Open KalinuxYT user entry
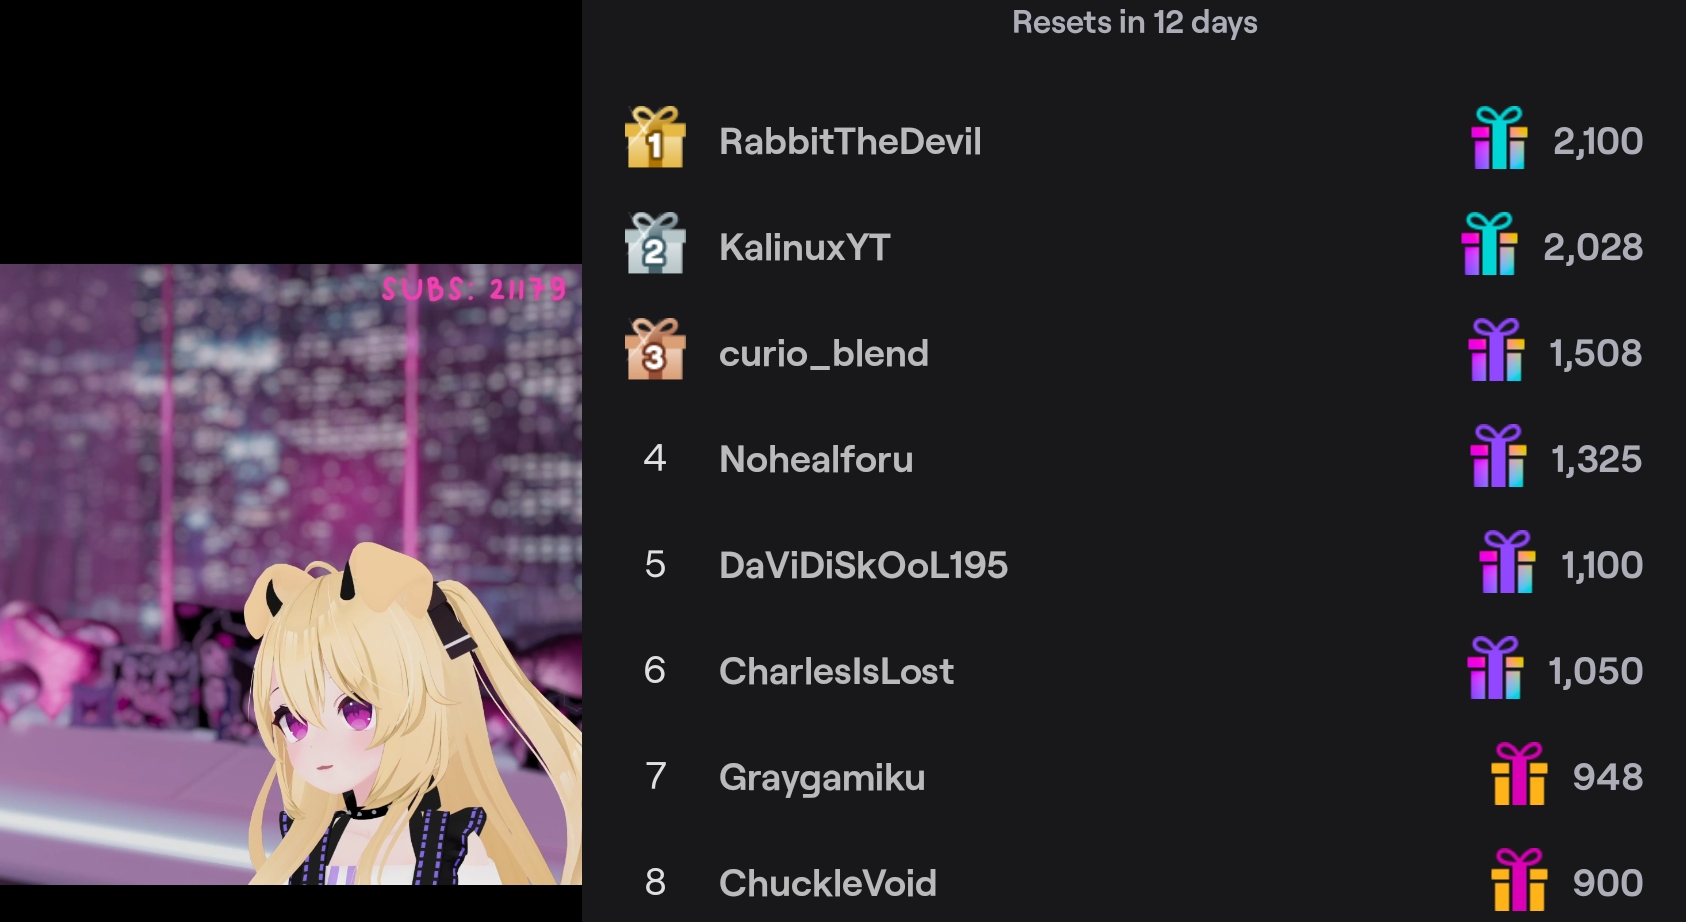Screen dimensions: 1686x922 tap(805, 247)
